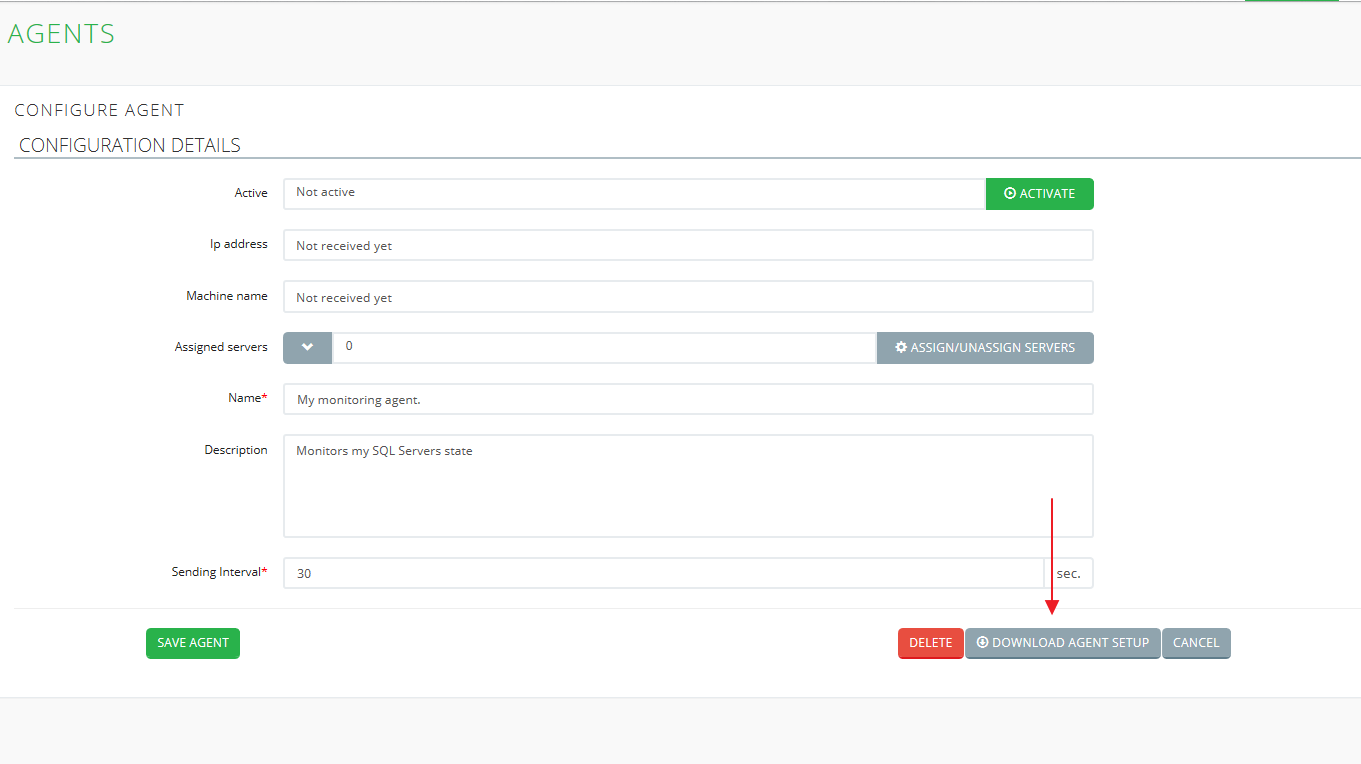Click the 'CONFIGURATION DETAILS' section title
This screenshot has height=764, width=1361.
[130, 145]
